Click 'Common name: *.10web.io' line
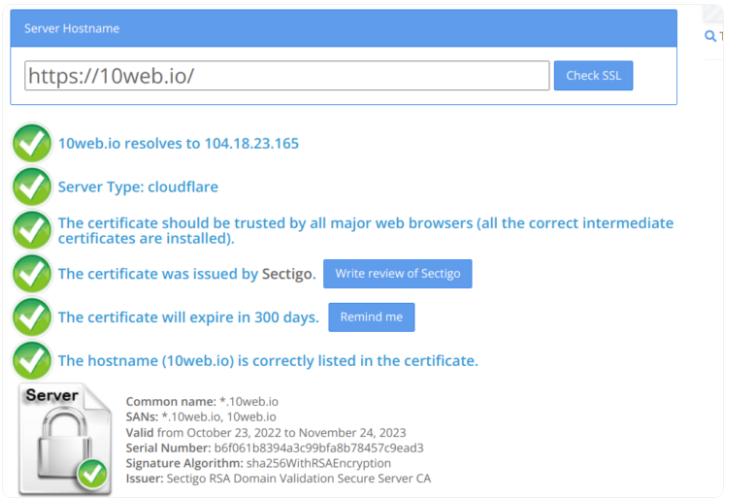 [202, 401]
